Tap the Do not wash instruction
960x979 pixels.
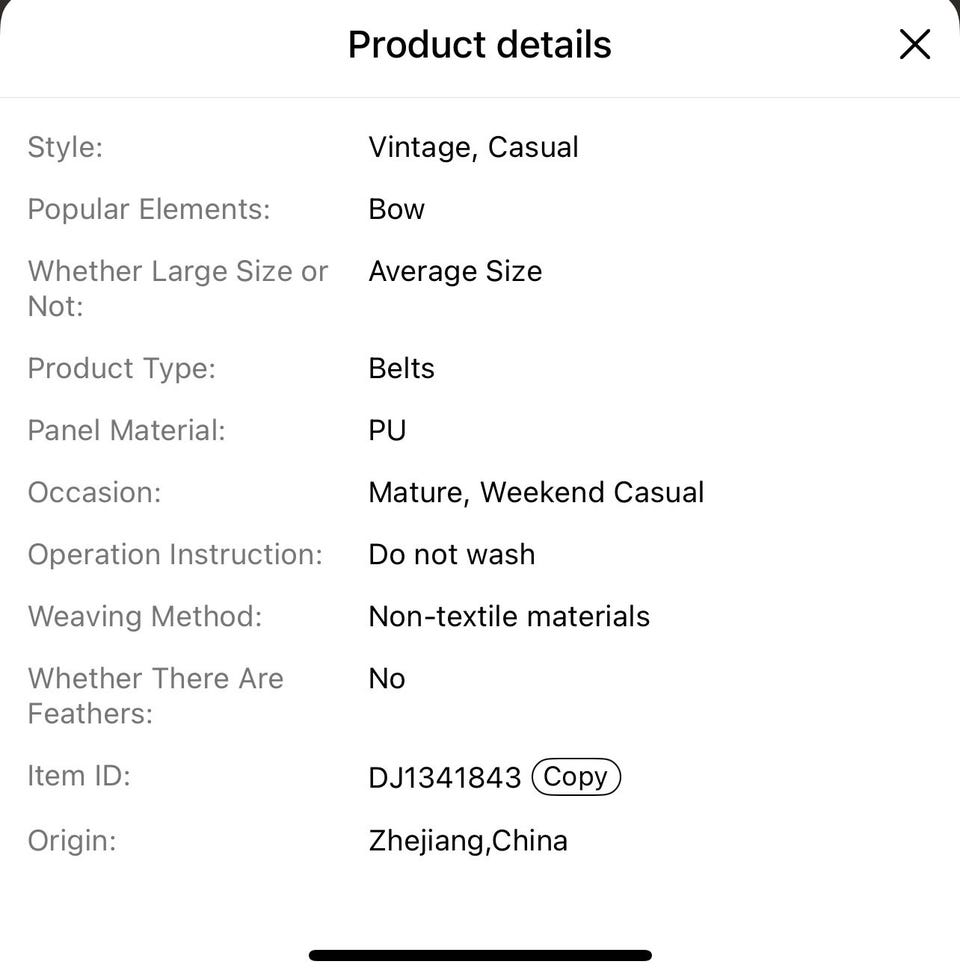(451, 554)
